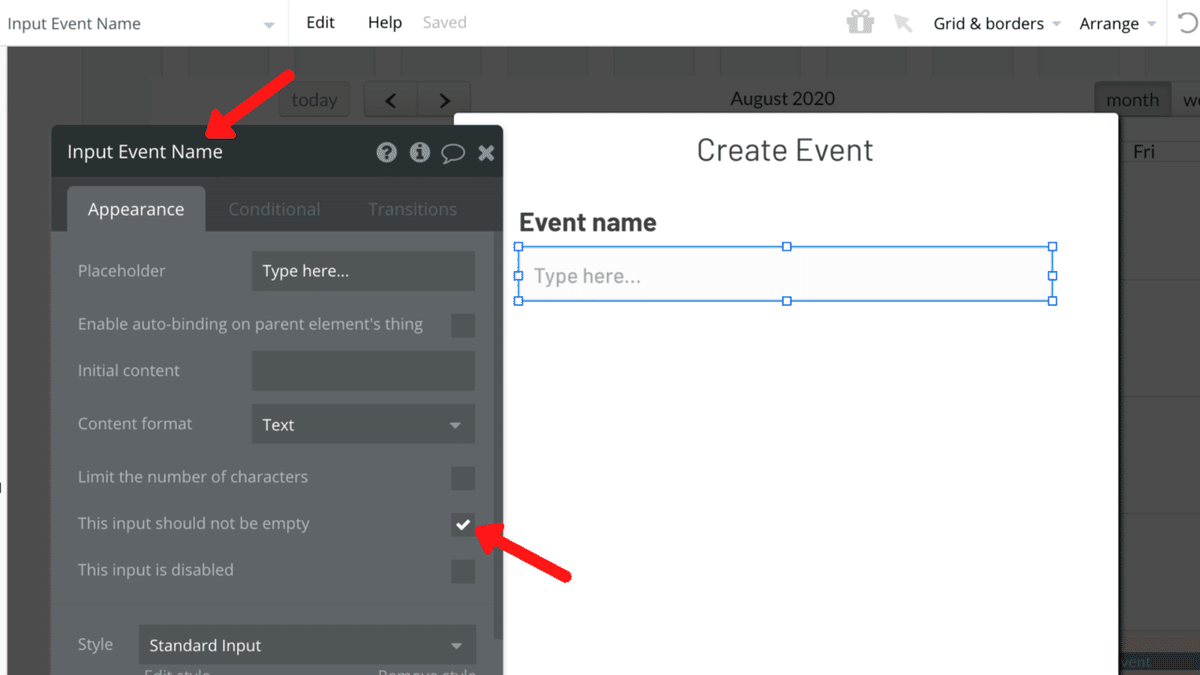Go to previous month with left arrow
1200x675 pixels.
pyautogui.click(x=391, y=100)
